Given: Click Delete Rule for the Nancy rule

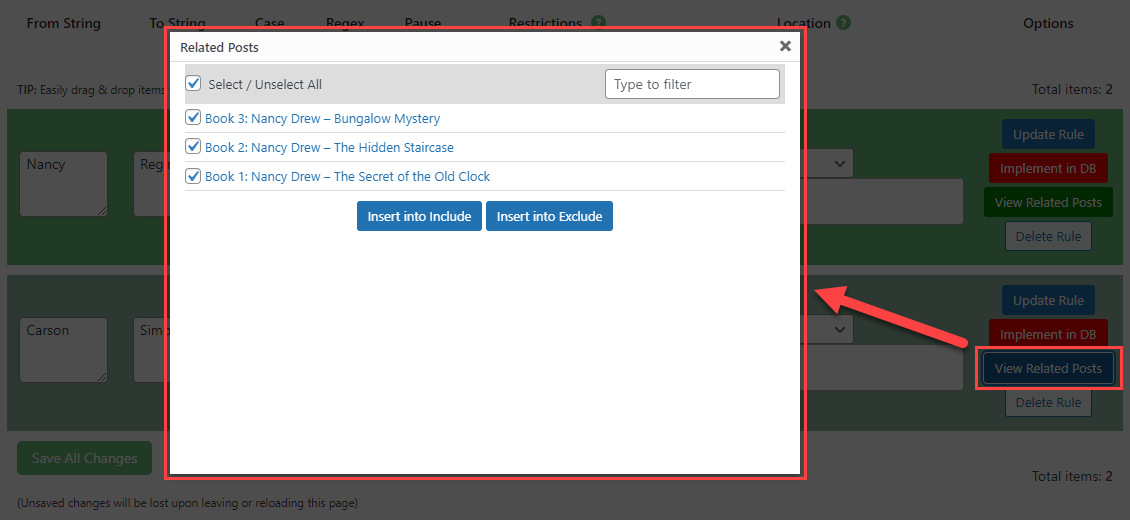Looking at the screenshot, I should [1048, 236].
